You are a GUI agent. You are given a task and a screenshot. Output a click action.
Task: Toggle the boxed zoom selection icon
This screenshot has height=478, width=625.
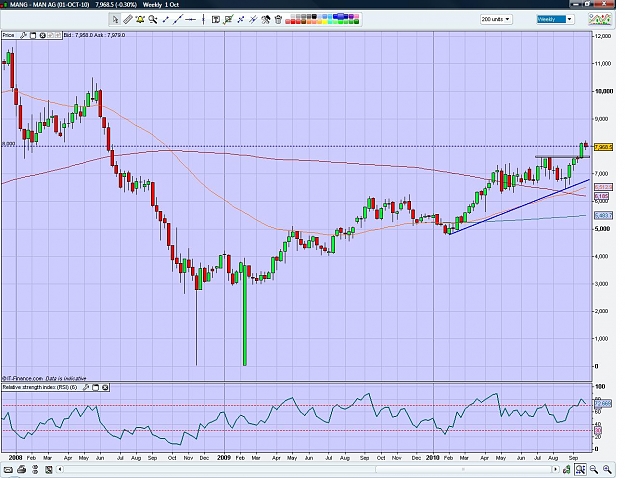click(580, 469)
